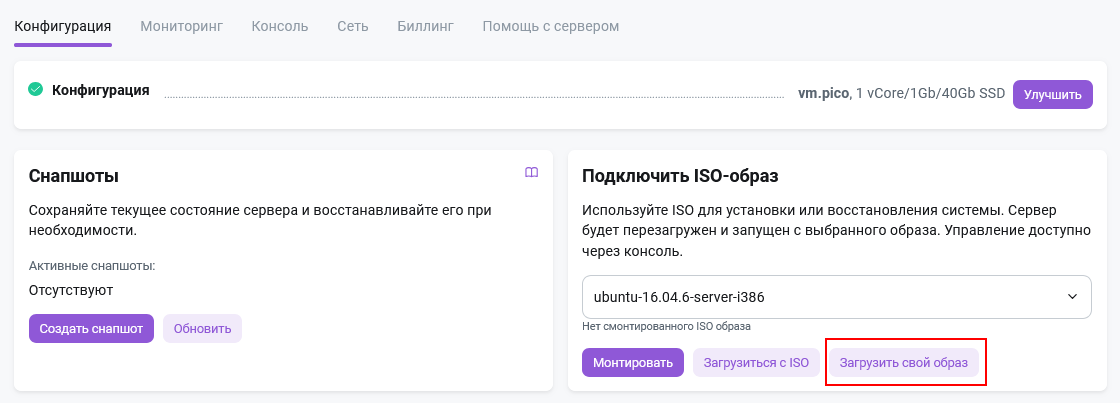The image size is (1120, 403).
Task: Click the Подключить ISO-образ heading
Action: [680, 176]
